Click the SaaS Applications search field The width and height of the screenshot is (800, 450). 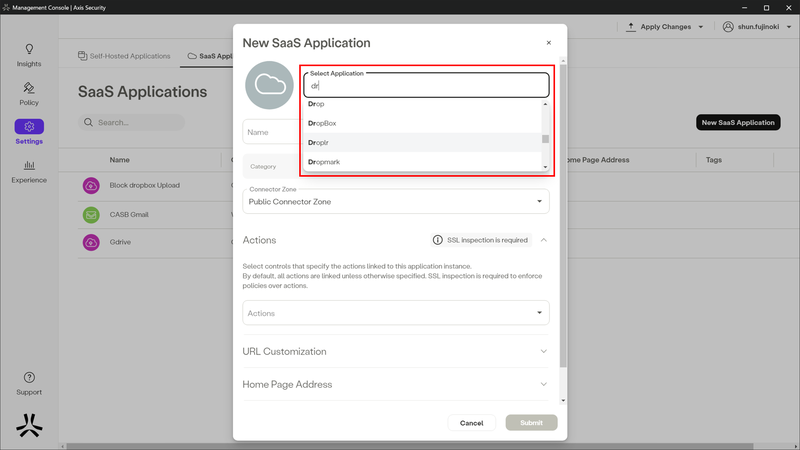coord(131,122)
